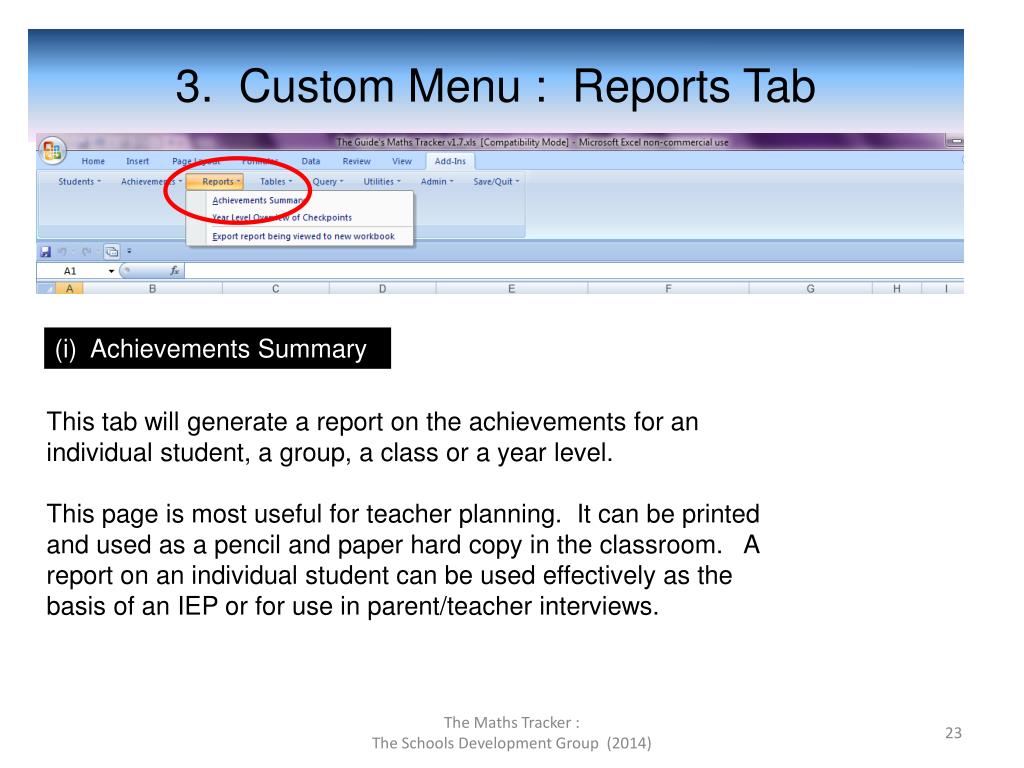Open the Students dropdown menu

coord(79,182)
